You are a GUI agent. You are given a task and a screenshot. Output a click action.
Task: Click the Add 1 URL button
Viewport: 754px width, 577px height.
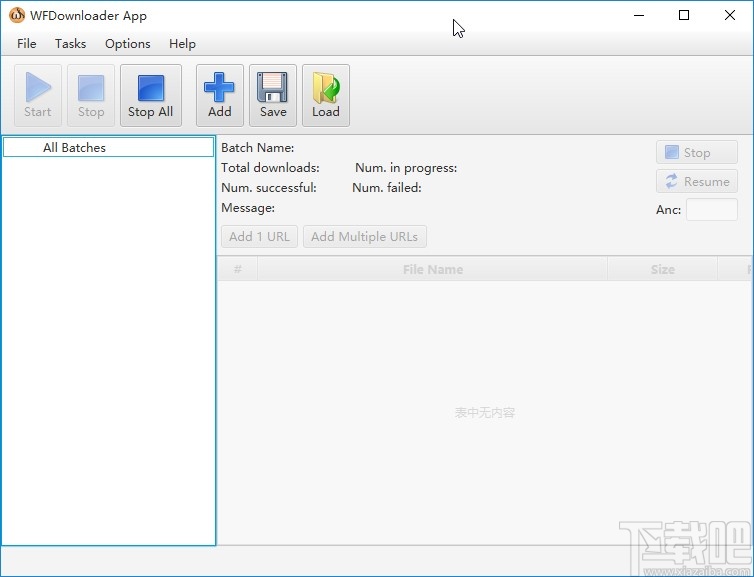259,237
